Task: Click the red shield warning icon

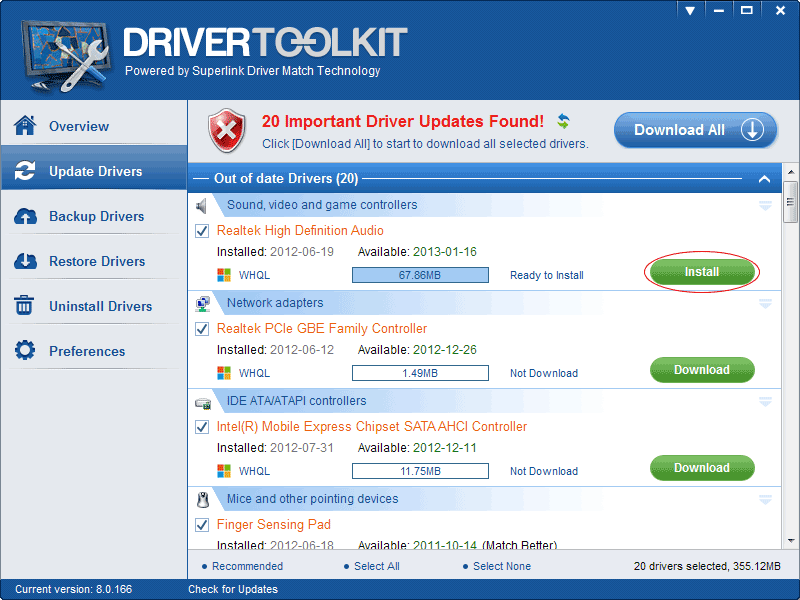Action: (x=227, y=131)
